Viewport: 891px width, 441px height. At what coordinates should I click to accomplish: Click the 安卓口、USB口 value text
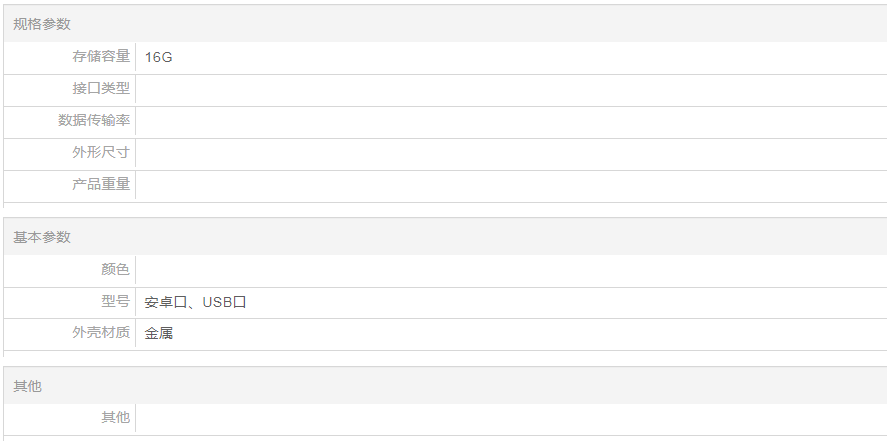[195, 302]
